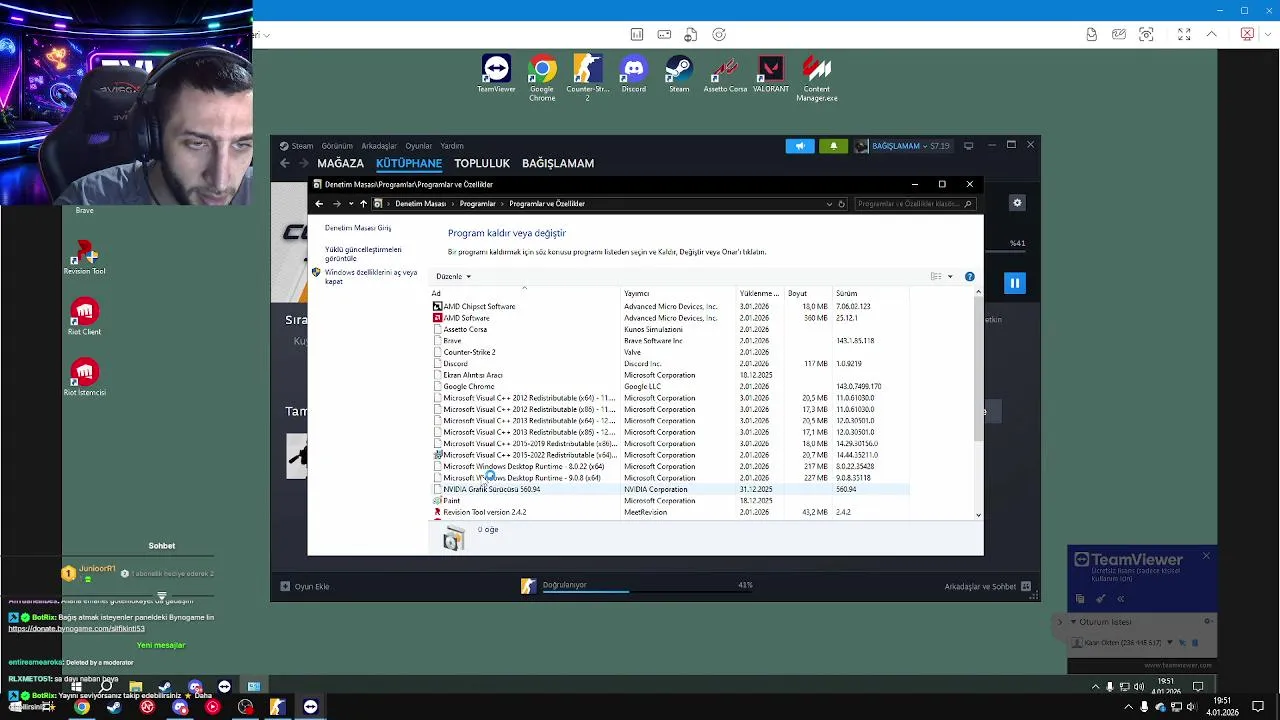The image size is (1280, 720).
Task: Select the Counter-Strike 2 program row
Action: click(x=670, y=352)
